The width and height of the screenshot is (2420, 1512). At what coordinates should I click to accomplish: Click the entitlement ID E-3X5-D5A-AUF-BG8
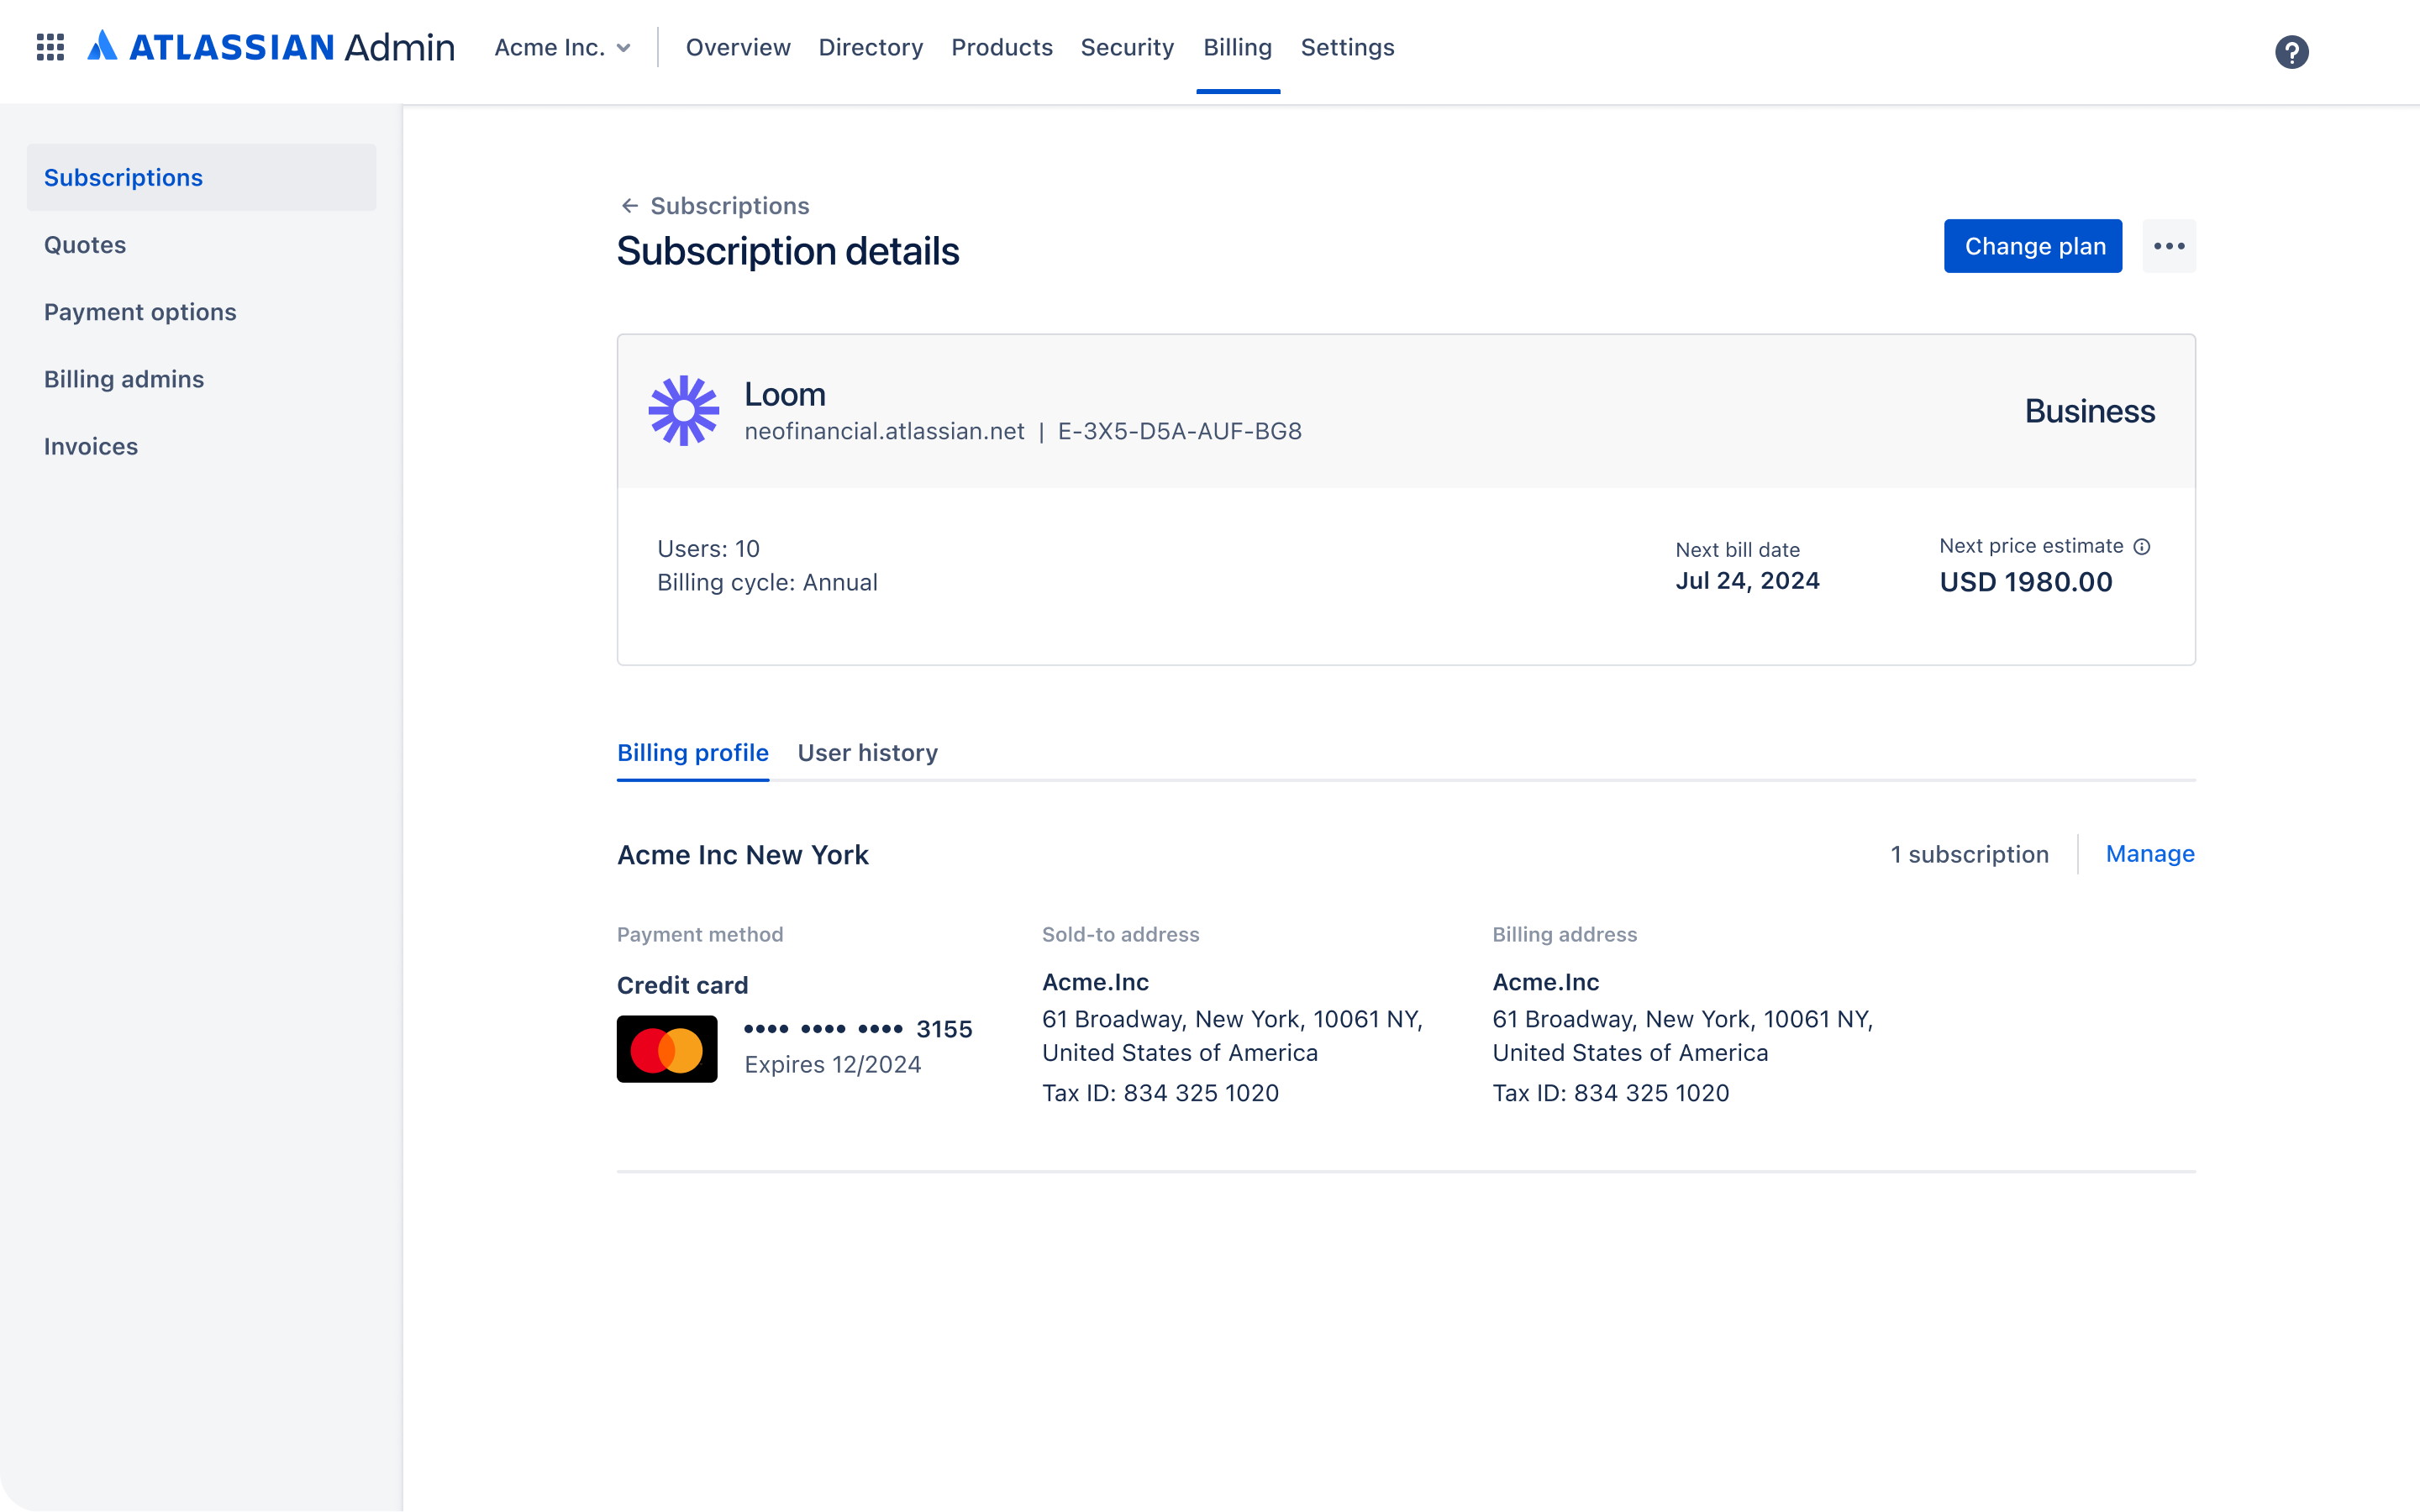pos(1179,431)
